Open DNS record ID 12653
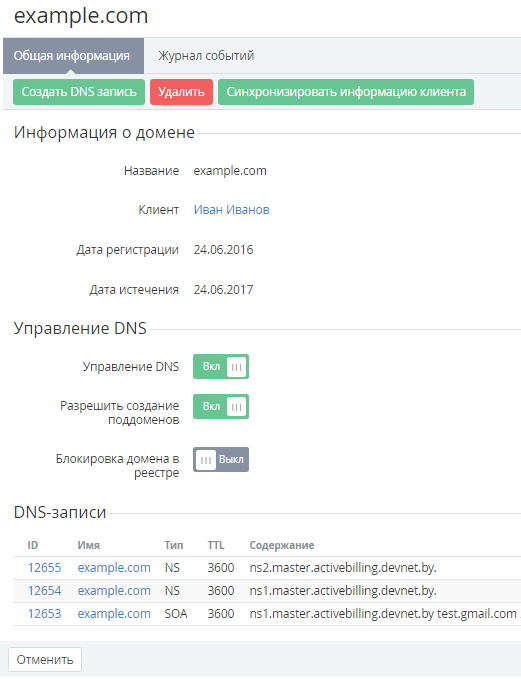Screen dimensions: 521x679 [45, 614]
